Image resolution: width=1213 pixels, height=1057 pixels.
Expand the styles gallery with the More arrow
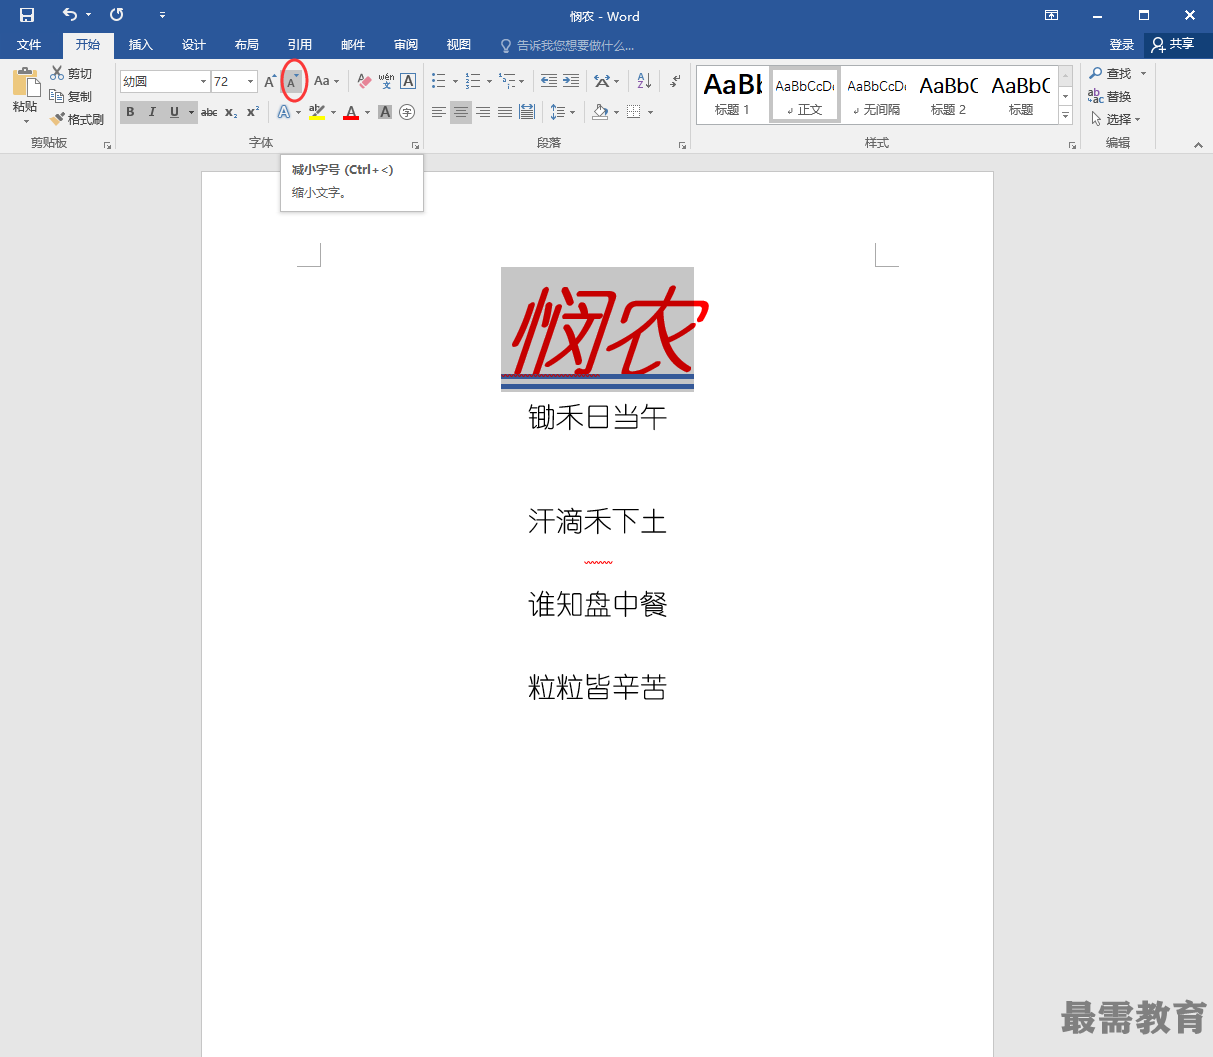tap(1066, 116)
